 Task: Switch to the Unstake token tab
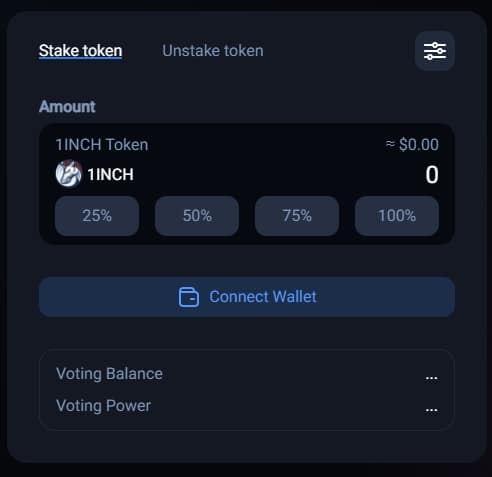[213, 51]
